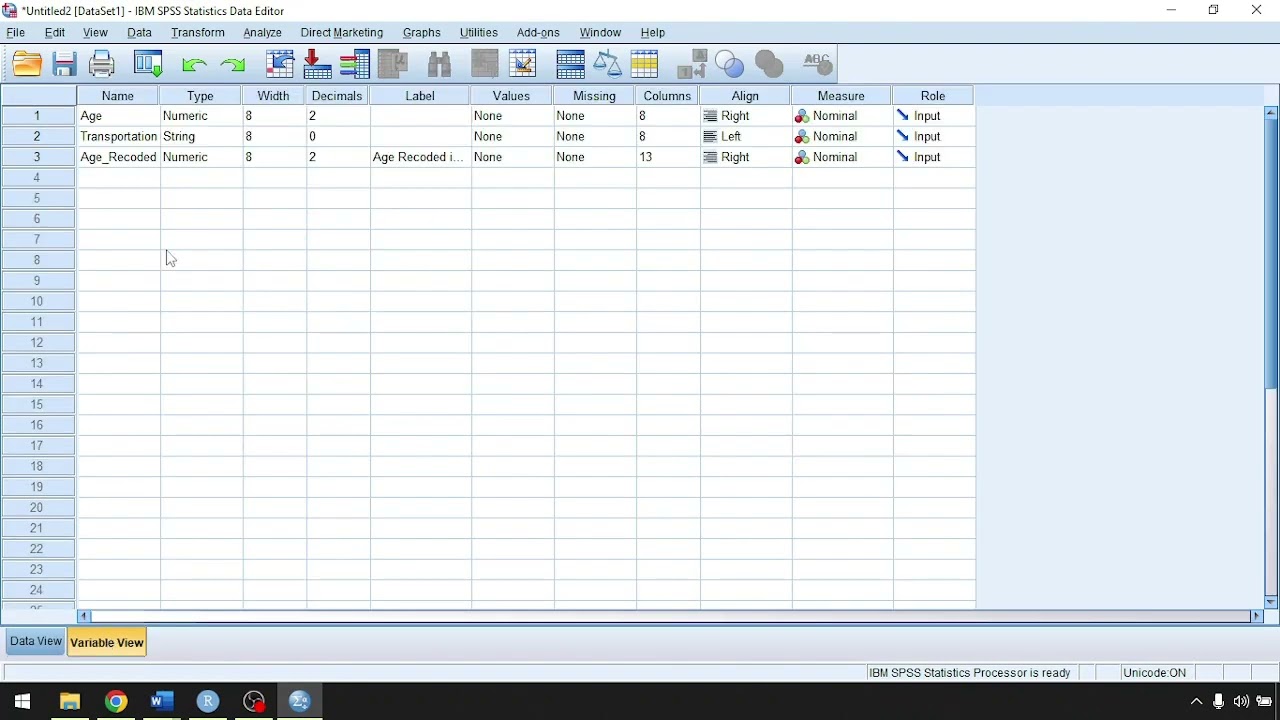The width and height of the screenshot is (1280, 720).
Task: Run the ABC spell check icon
Action: (x=817, y=65)
